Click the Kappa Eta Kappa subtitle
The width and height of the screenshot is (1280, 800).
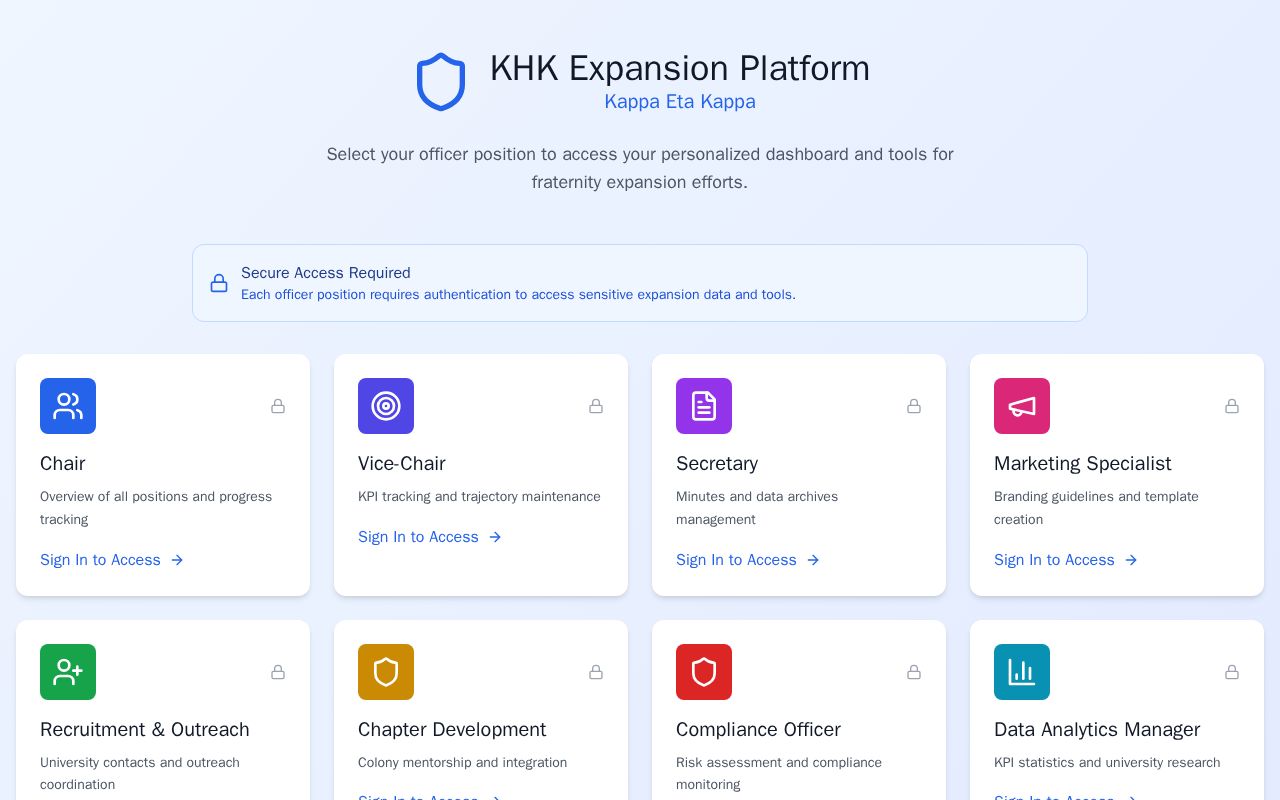tap(680, 102)
